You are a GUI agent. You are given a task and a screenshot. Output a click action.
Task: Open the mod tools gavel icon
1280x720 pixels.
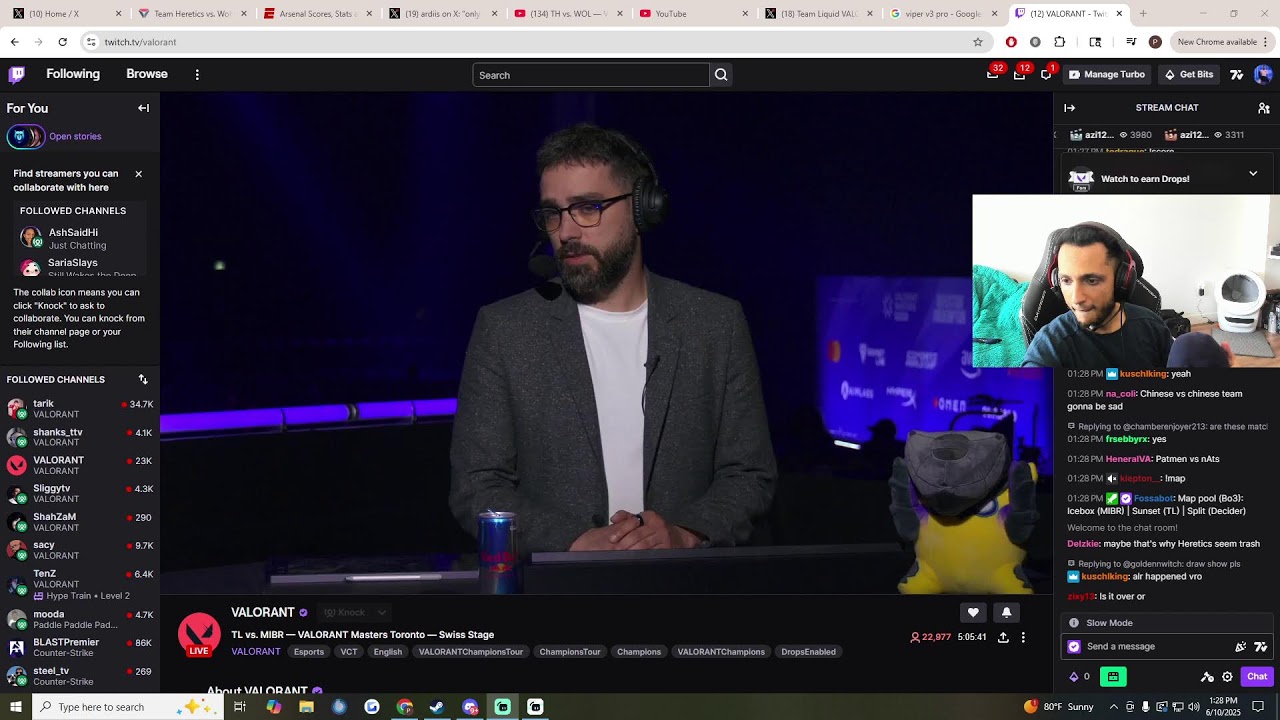1207,677
